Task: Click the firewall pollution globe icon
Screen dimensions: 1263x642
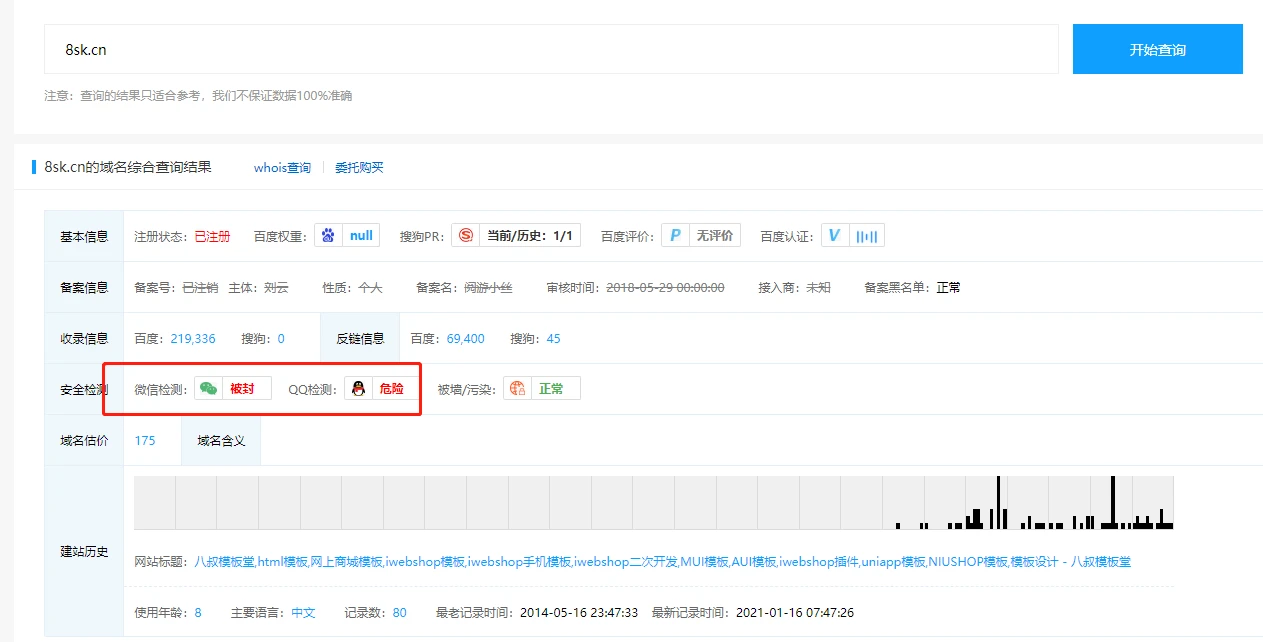Action: (x=517, y=389)
